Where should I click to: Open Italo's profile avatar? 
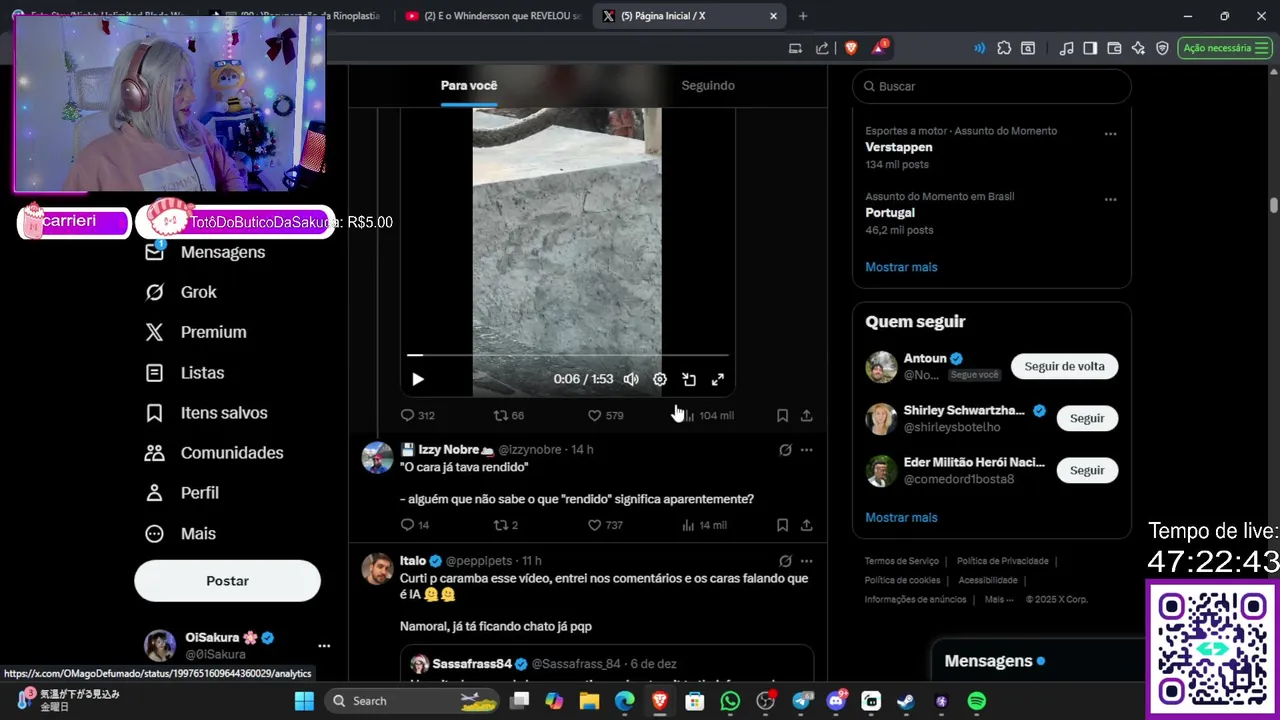coord(378,569)
